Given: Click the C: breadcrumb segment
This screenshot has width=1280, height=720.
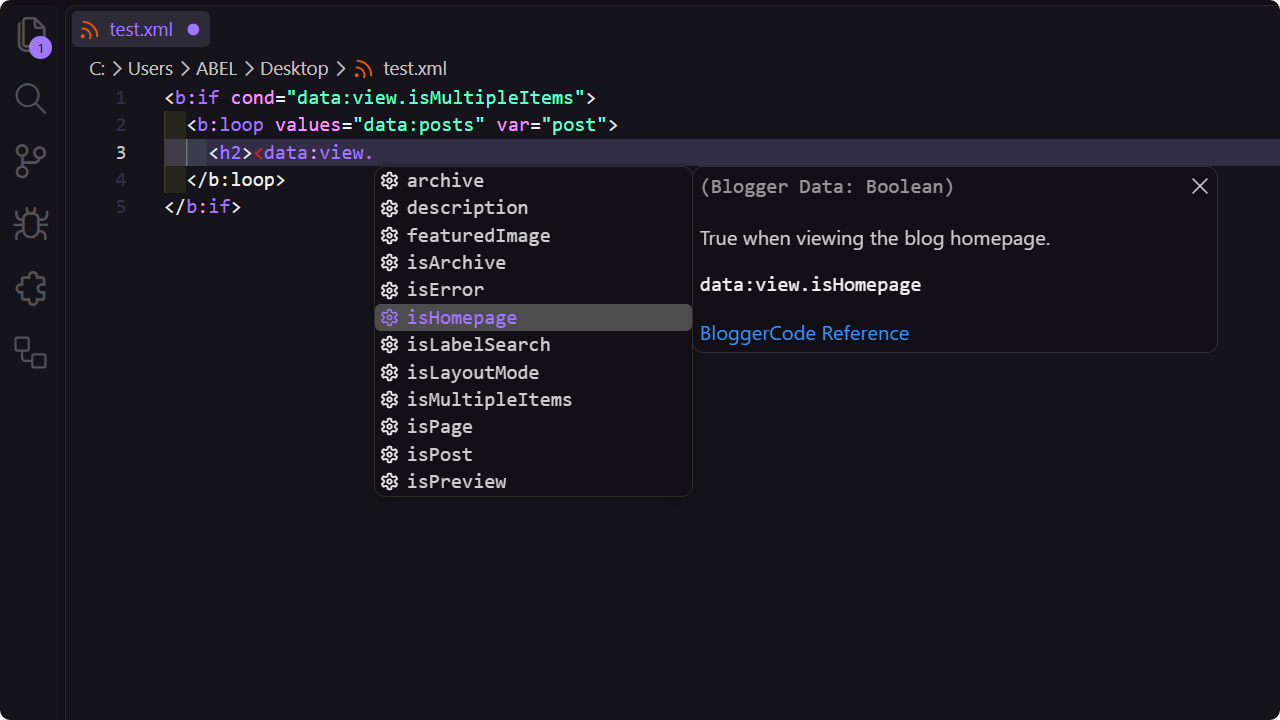Looking at the screenshot, I should (x=97, y=69).
